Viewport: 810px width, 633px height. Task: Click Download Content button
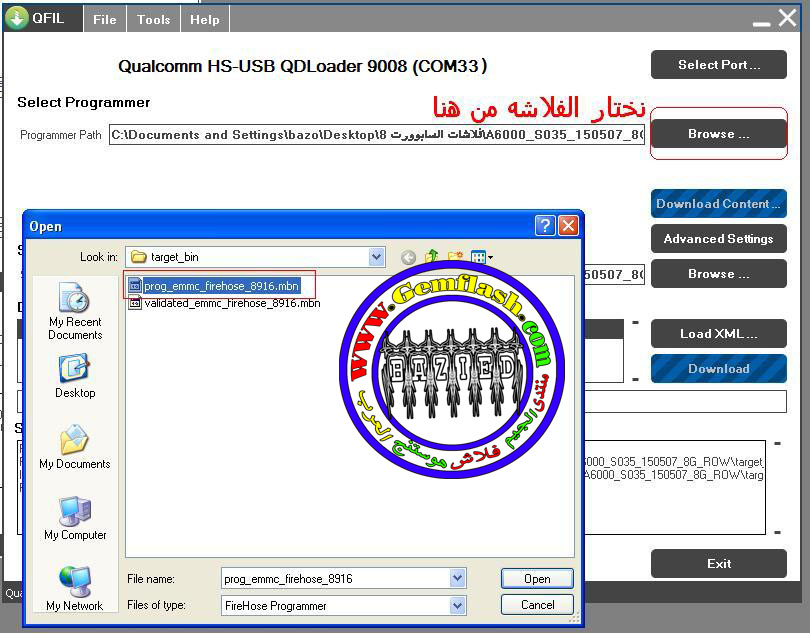719,204
